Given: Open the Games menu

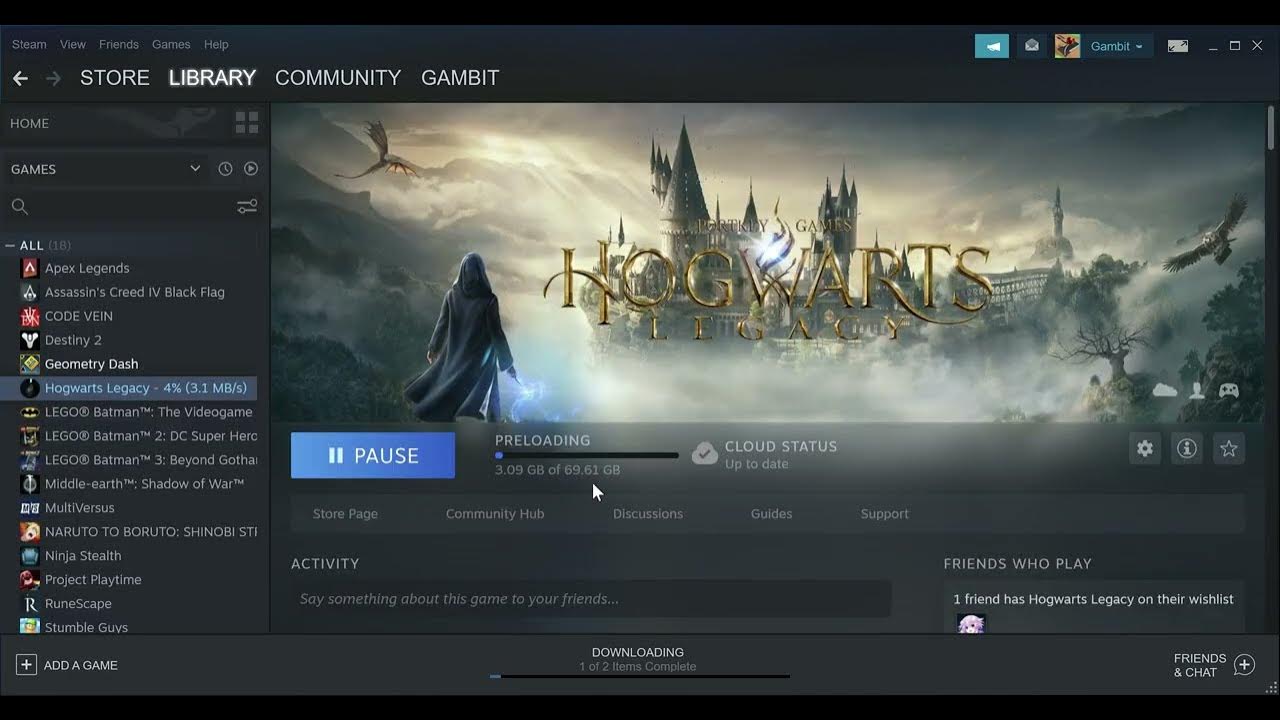Looking at the screenshot, I should 171,45.
